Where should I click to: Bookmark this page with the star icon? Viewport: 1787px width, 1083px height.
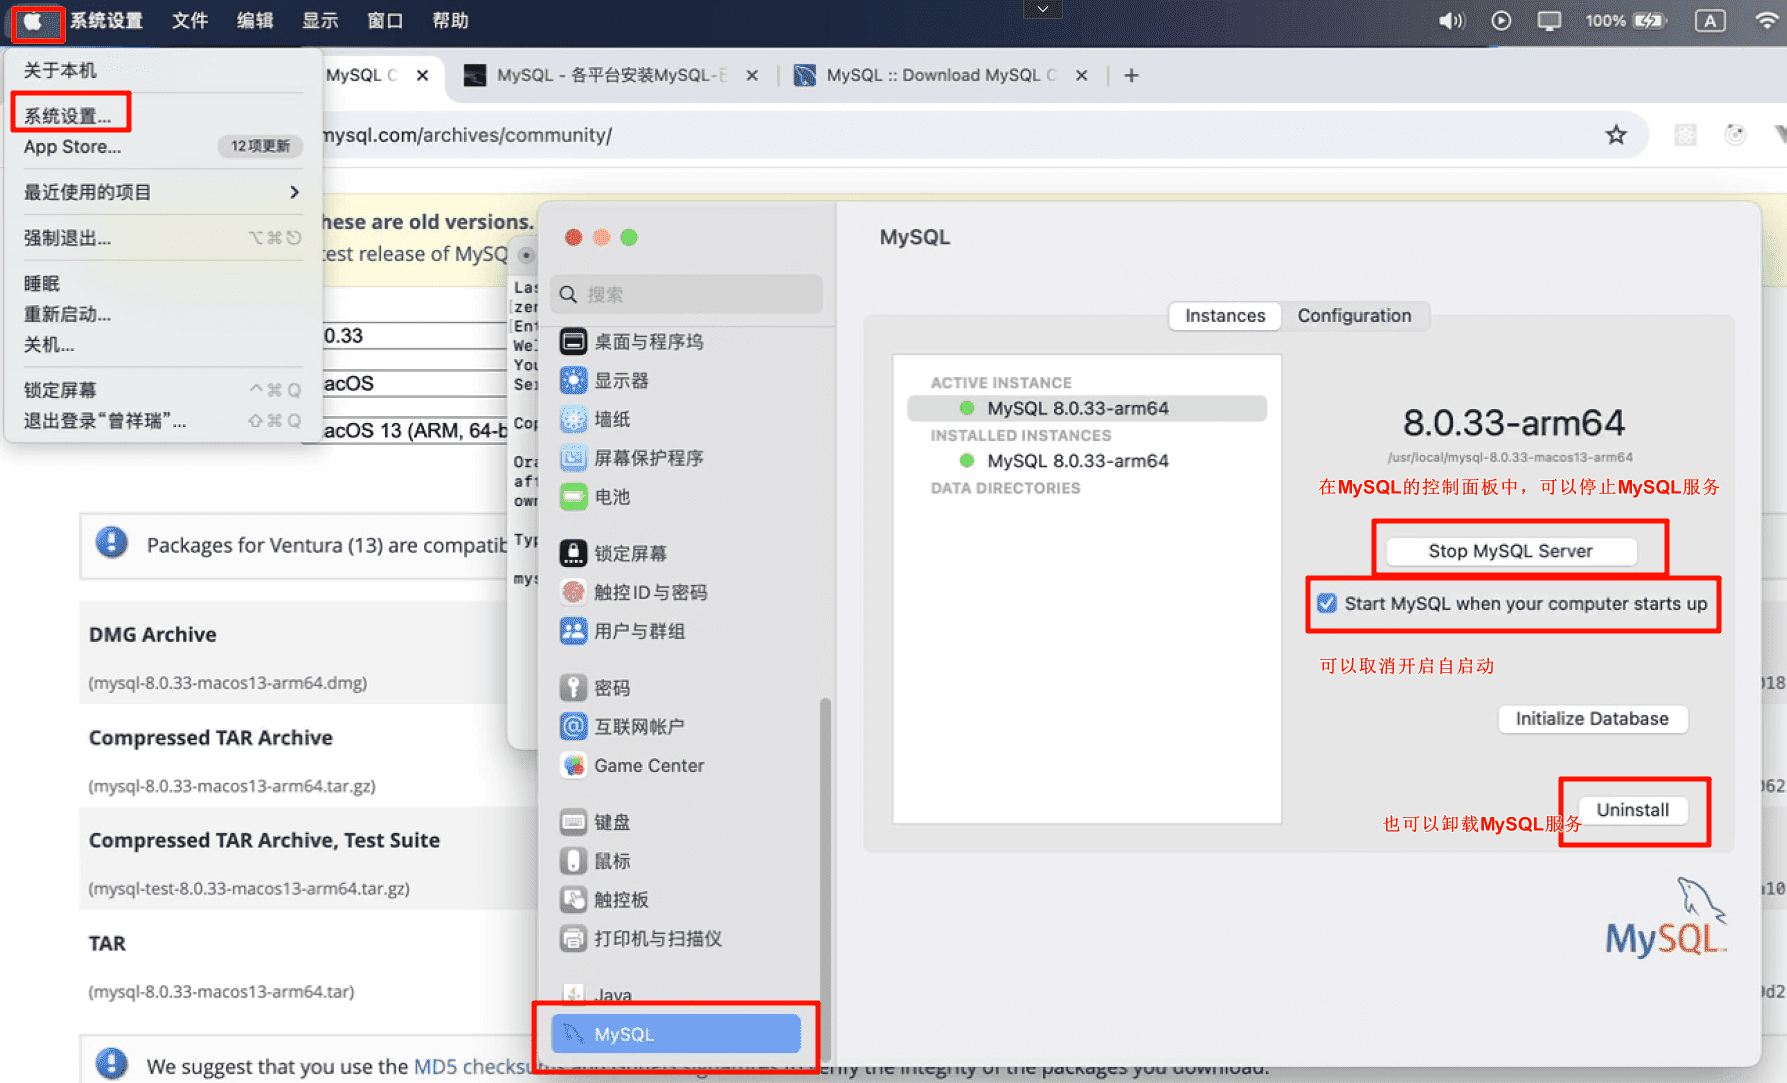point(1616,135)
